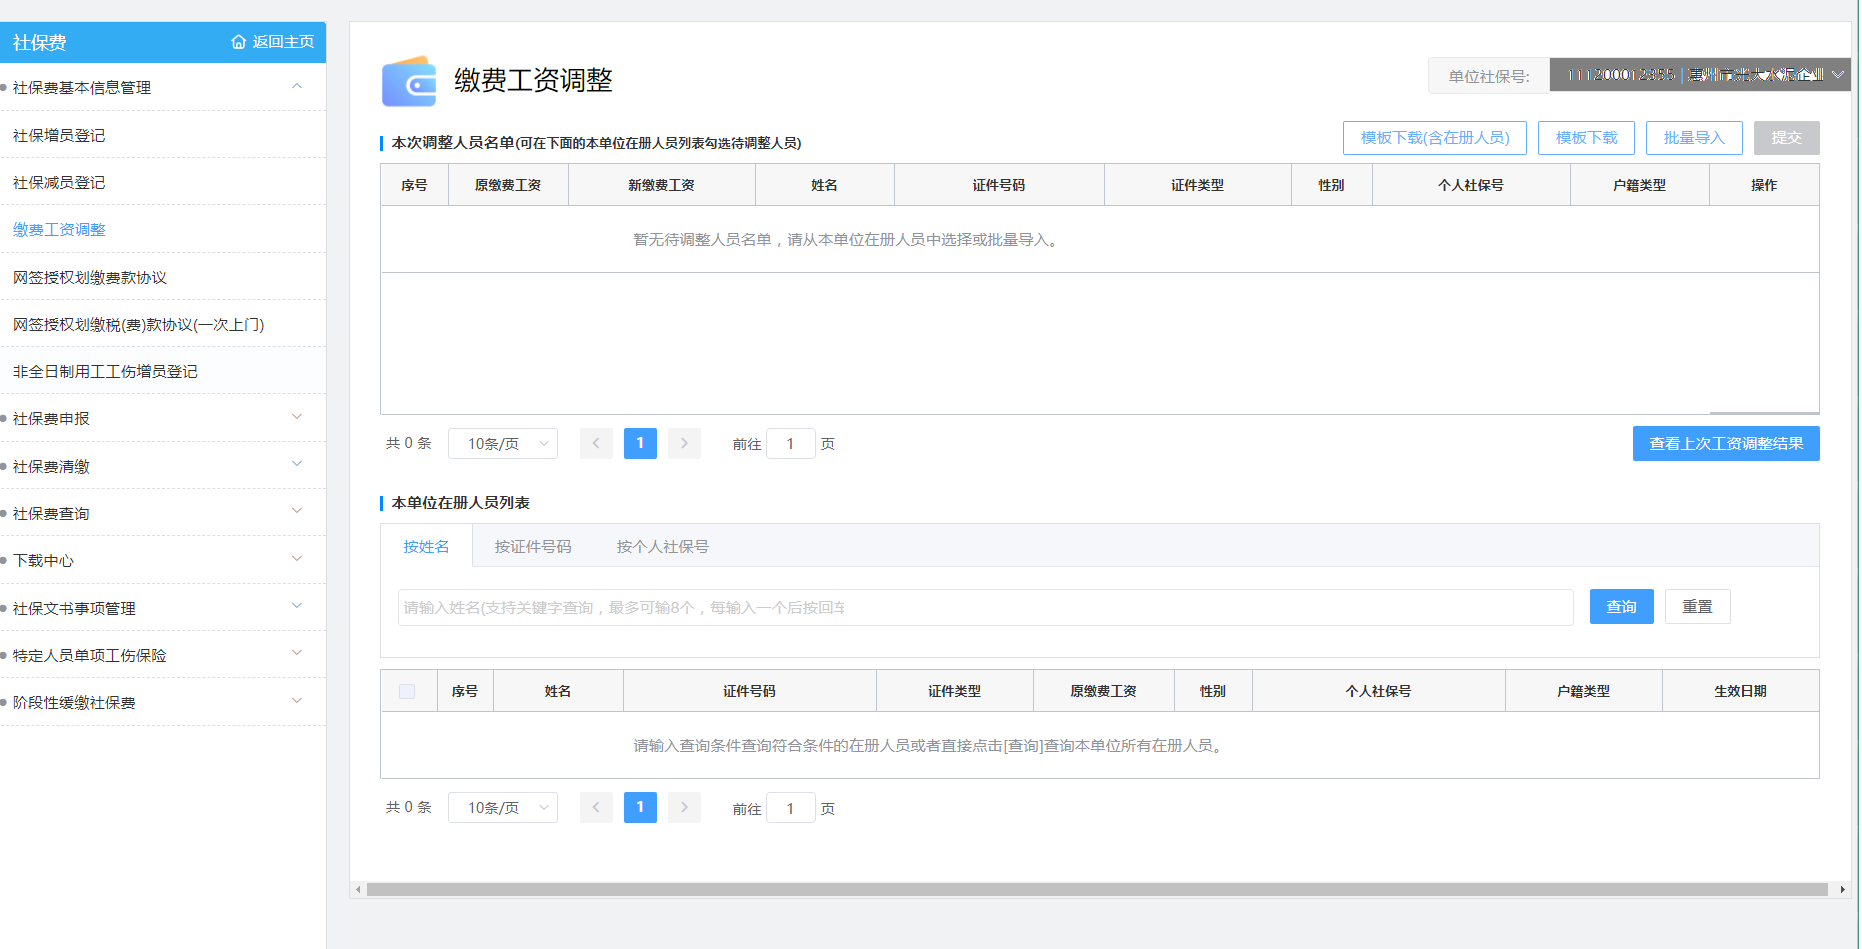Image resolution: width=1862 pixels, height=949 pixels.
Task: Click the horizontal scrollbar track at bottom
Action: click(x=1096, y=889)
